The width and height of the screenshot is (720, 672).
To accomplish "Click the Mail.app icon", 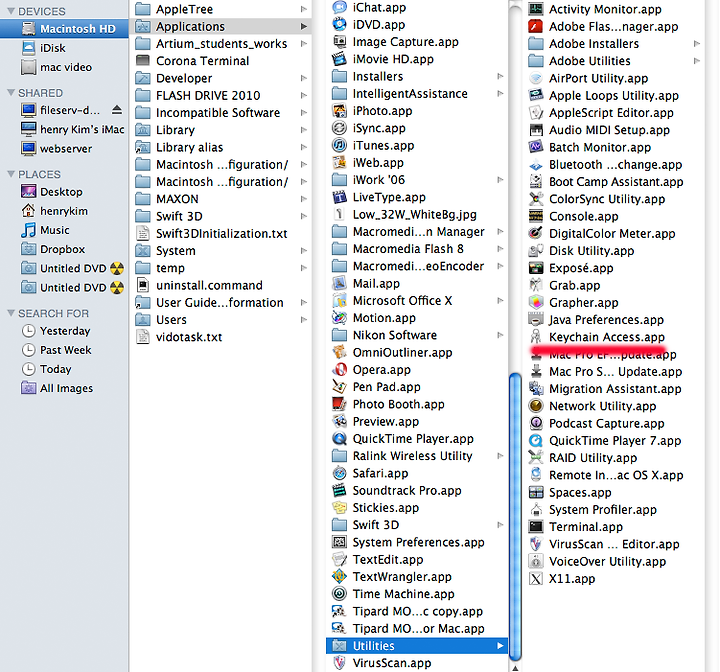I will pos(339,283).
